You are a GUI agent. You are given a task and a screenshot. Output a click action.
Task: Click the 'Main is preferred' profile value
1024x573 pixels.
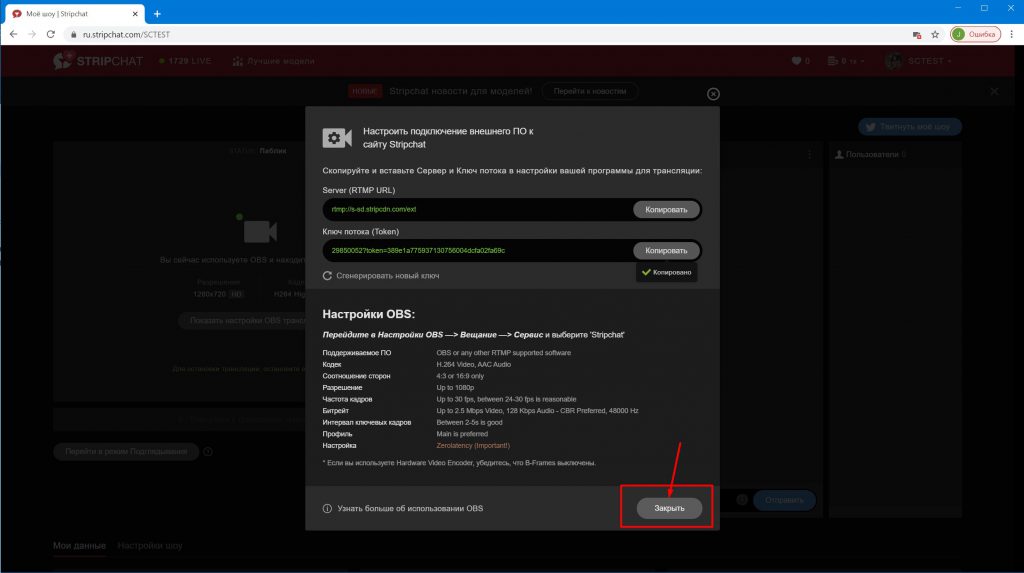pyautogui.click(x=462, y=434)
